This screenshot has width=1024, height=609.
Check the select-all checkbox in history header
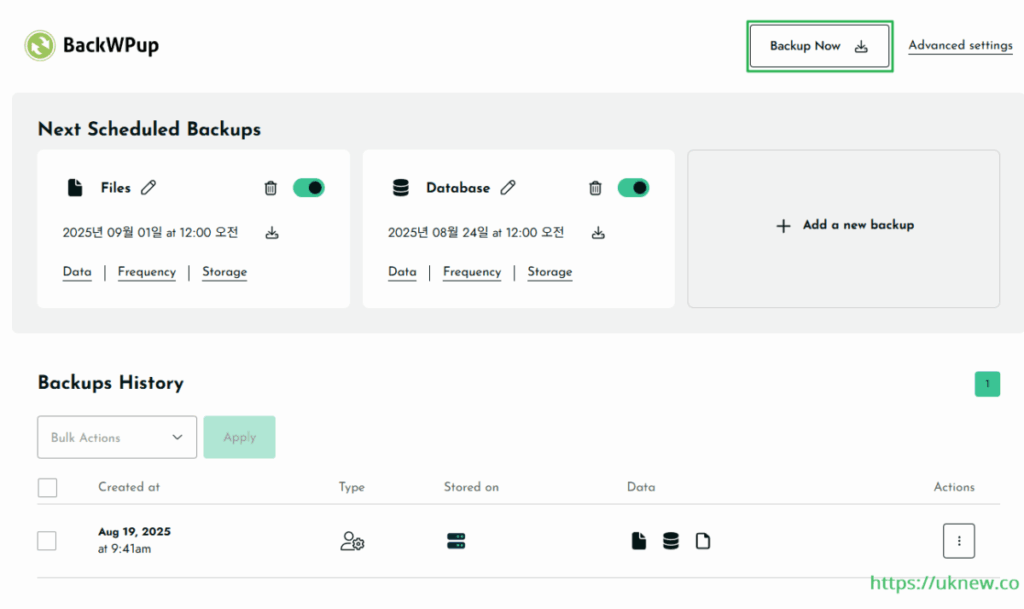(x=47, y=488)
